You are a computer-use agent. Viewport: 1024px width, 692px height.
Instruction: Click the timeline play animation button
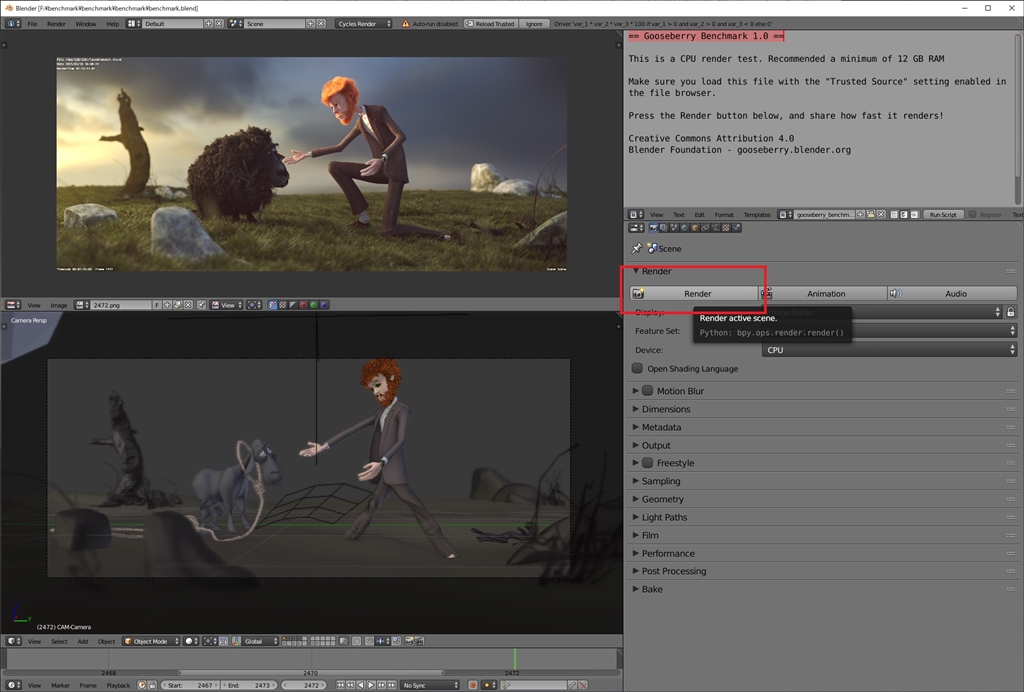(x=372, y=685)
